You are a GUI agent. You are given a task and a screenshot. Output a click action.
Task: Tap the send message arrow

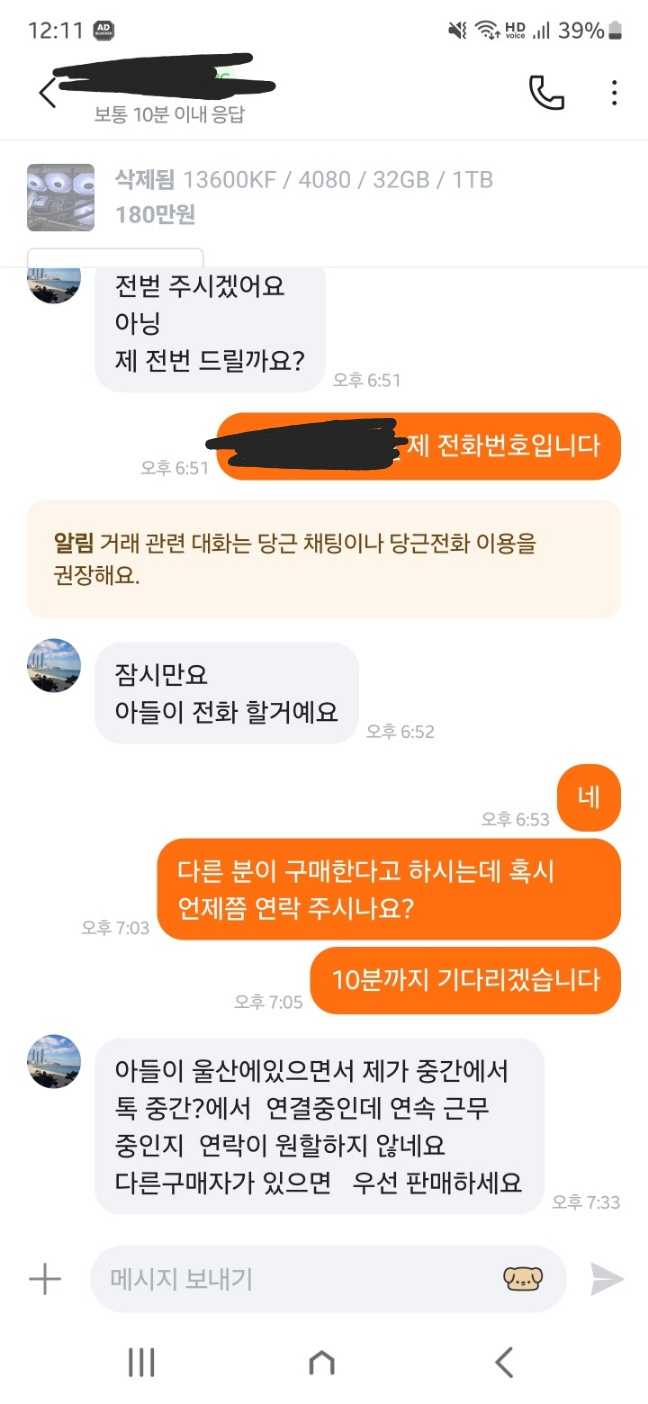tap(606, 1279)
